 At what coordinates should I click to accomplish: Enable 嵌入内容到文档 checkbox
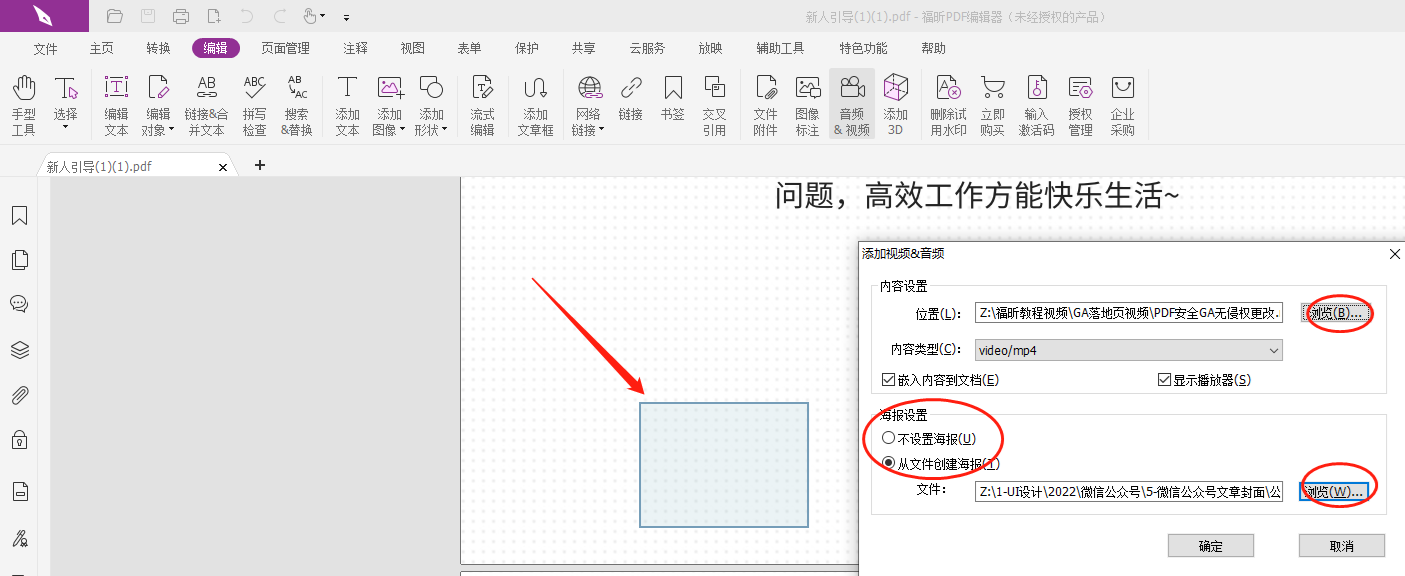[x=886, y=378]
